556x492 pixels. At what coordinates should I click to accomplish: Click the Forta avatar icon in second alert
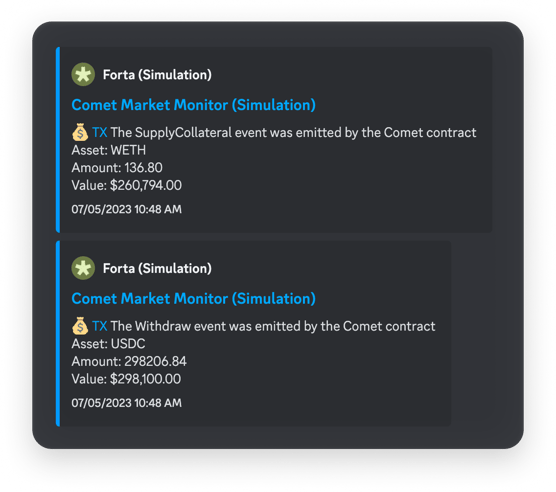point(83,268)
